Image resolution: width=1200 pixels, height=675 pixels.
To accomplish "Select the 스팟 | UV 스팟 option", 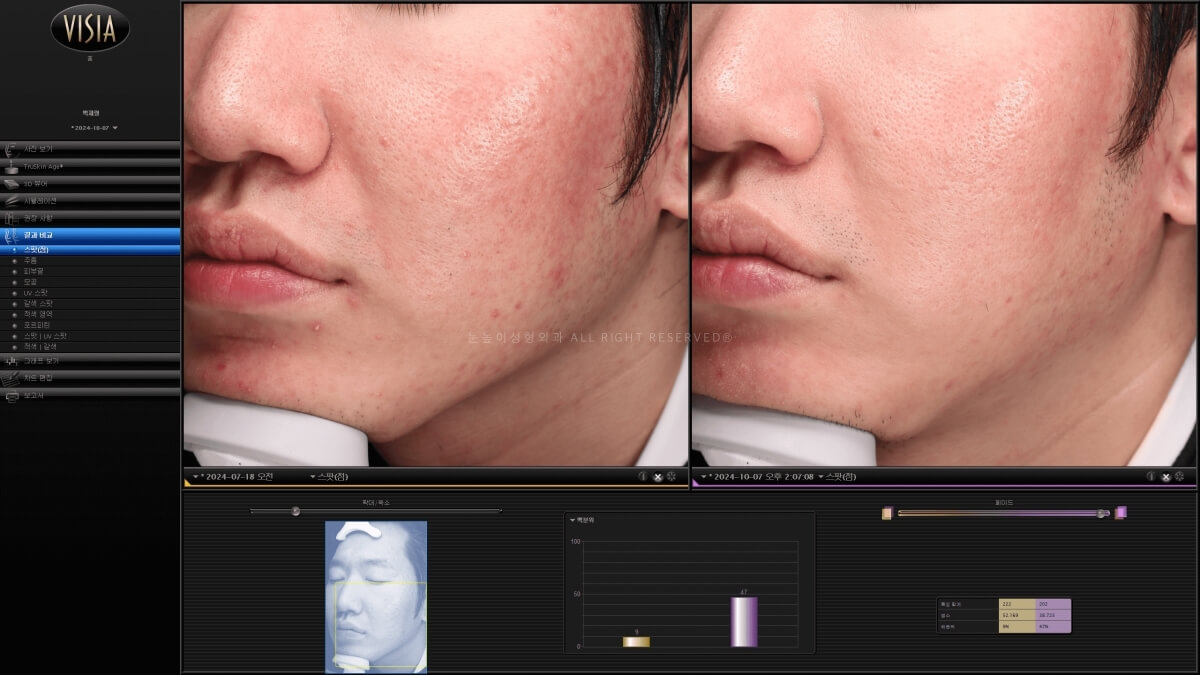I will (x=90, y=336).
